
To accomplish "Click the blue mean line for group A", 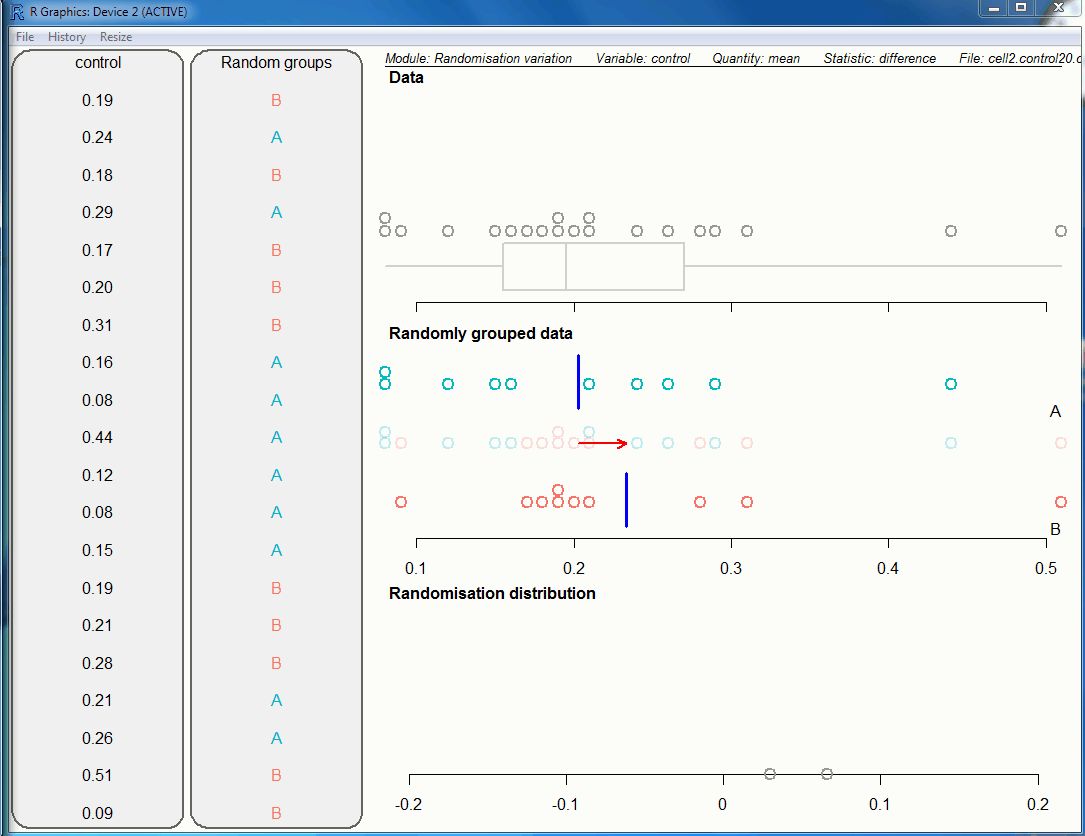I will [x=578, y=381].
